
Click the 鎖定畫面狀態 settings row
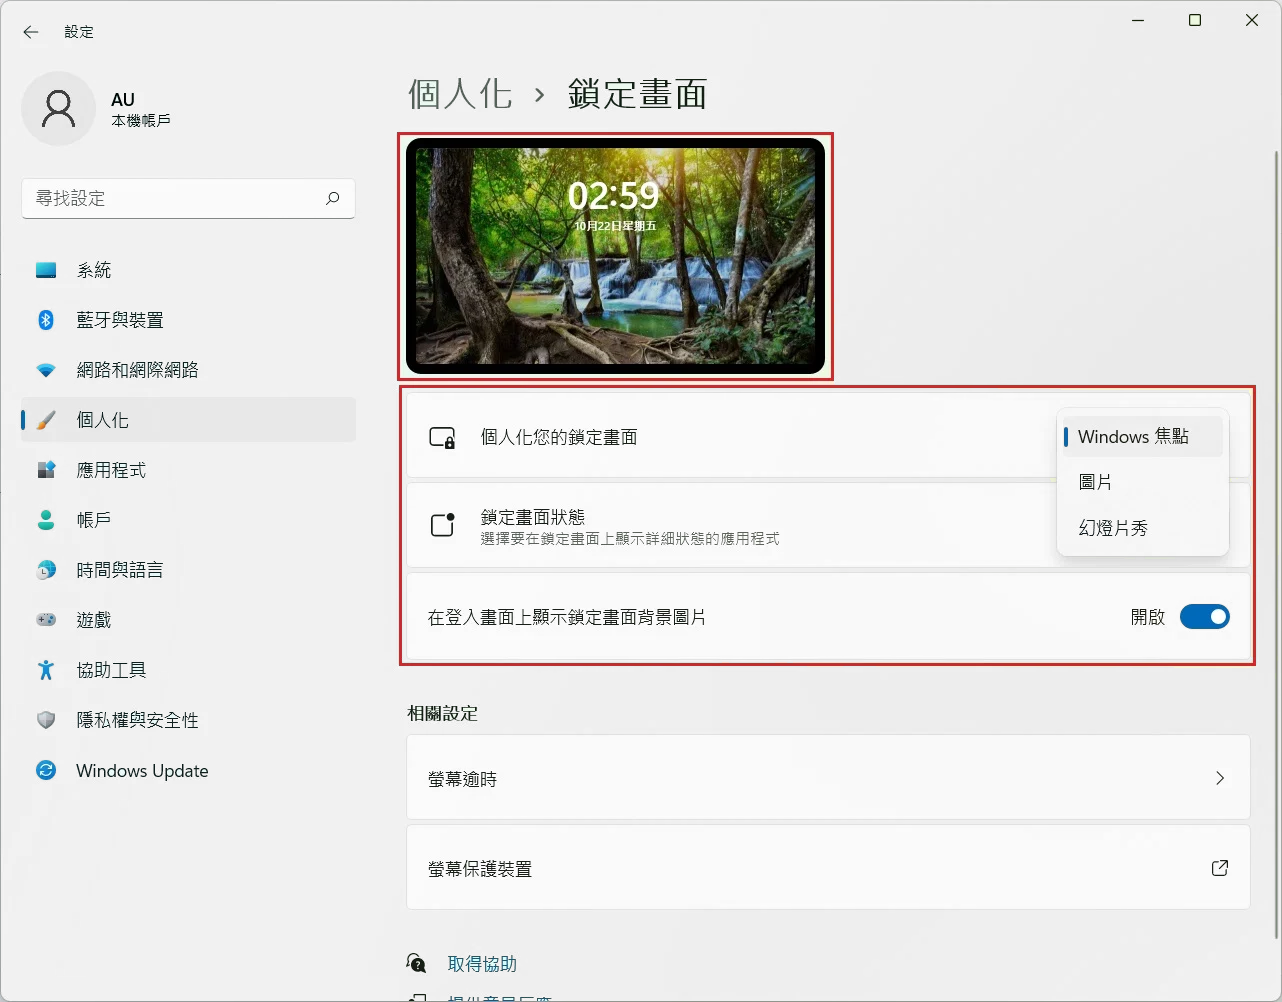tap(828, 525)
